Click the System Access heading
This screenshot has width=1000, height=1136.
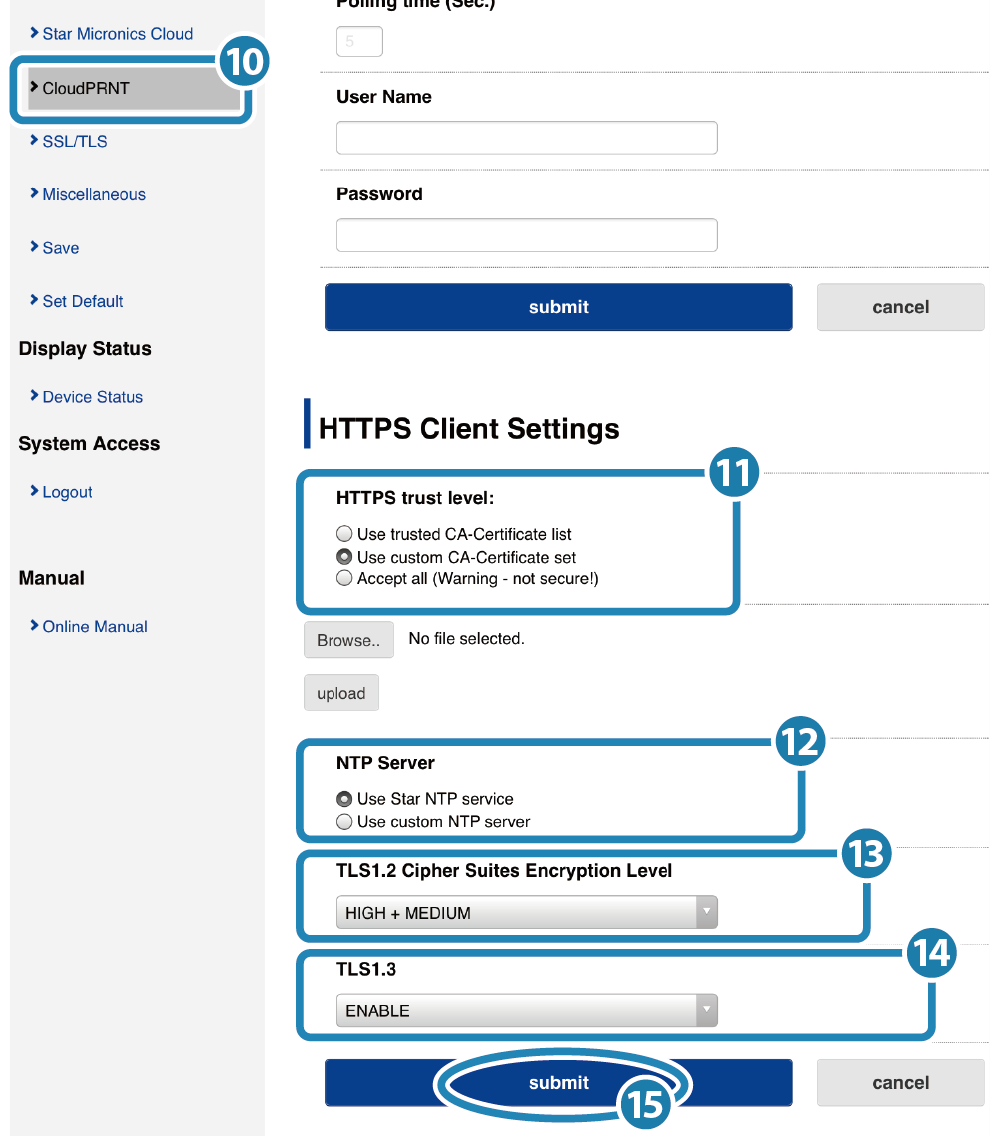(89, 443)
